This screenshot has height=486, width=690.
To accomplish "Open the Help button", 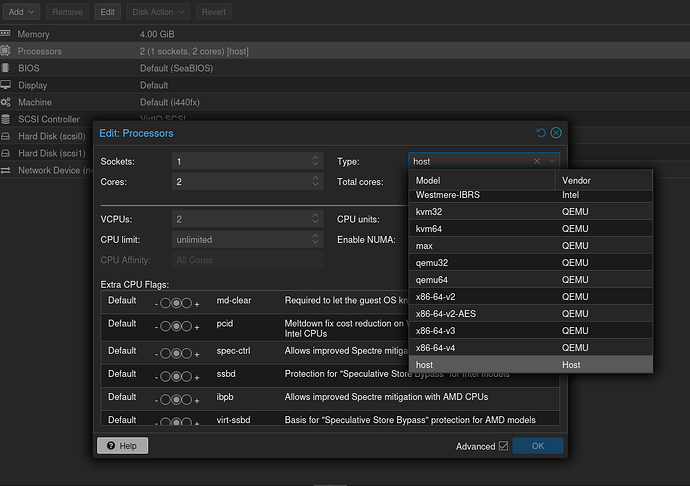I will click(x=122, y=446).
